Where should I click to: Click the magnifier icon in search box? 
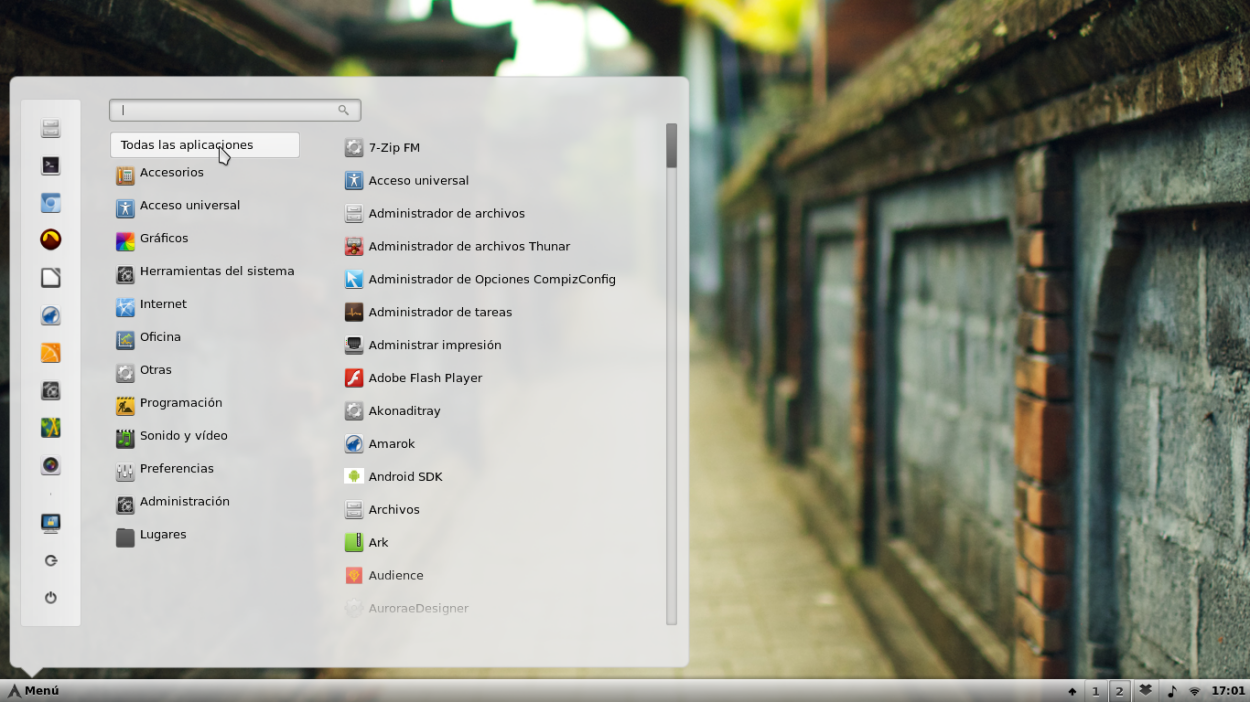344,110
